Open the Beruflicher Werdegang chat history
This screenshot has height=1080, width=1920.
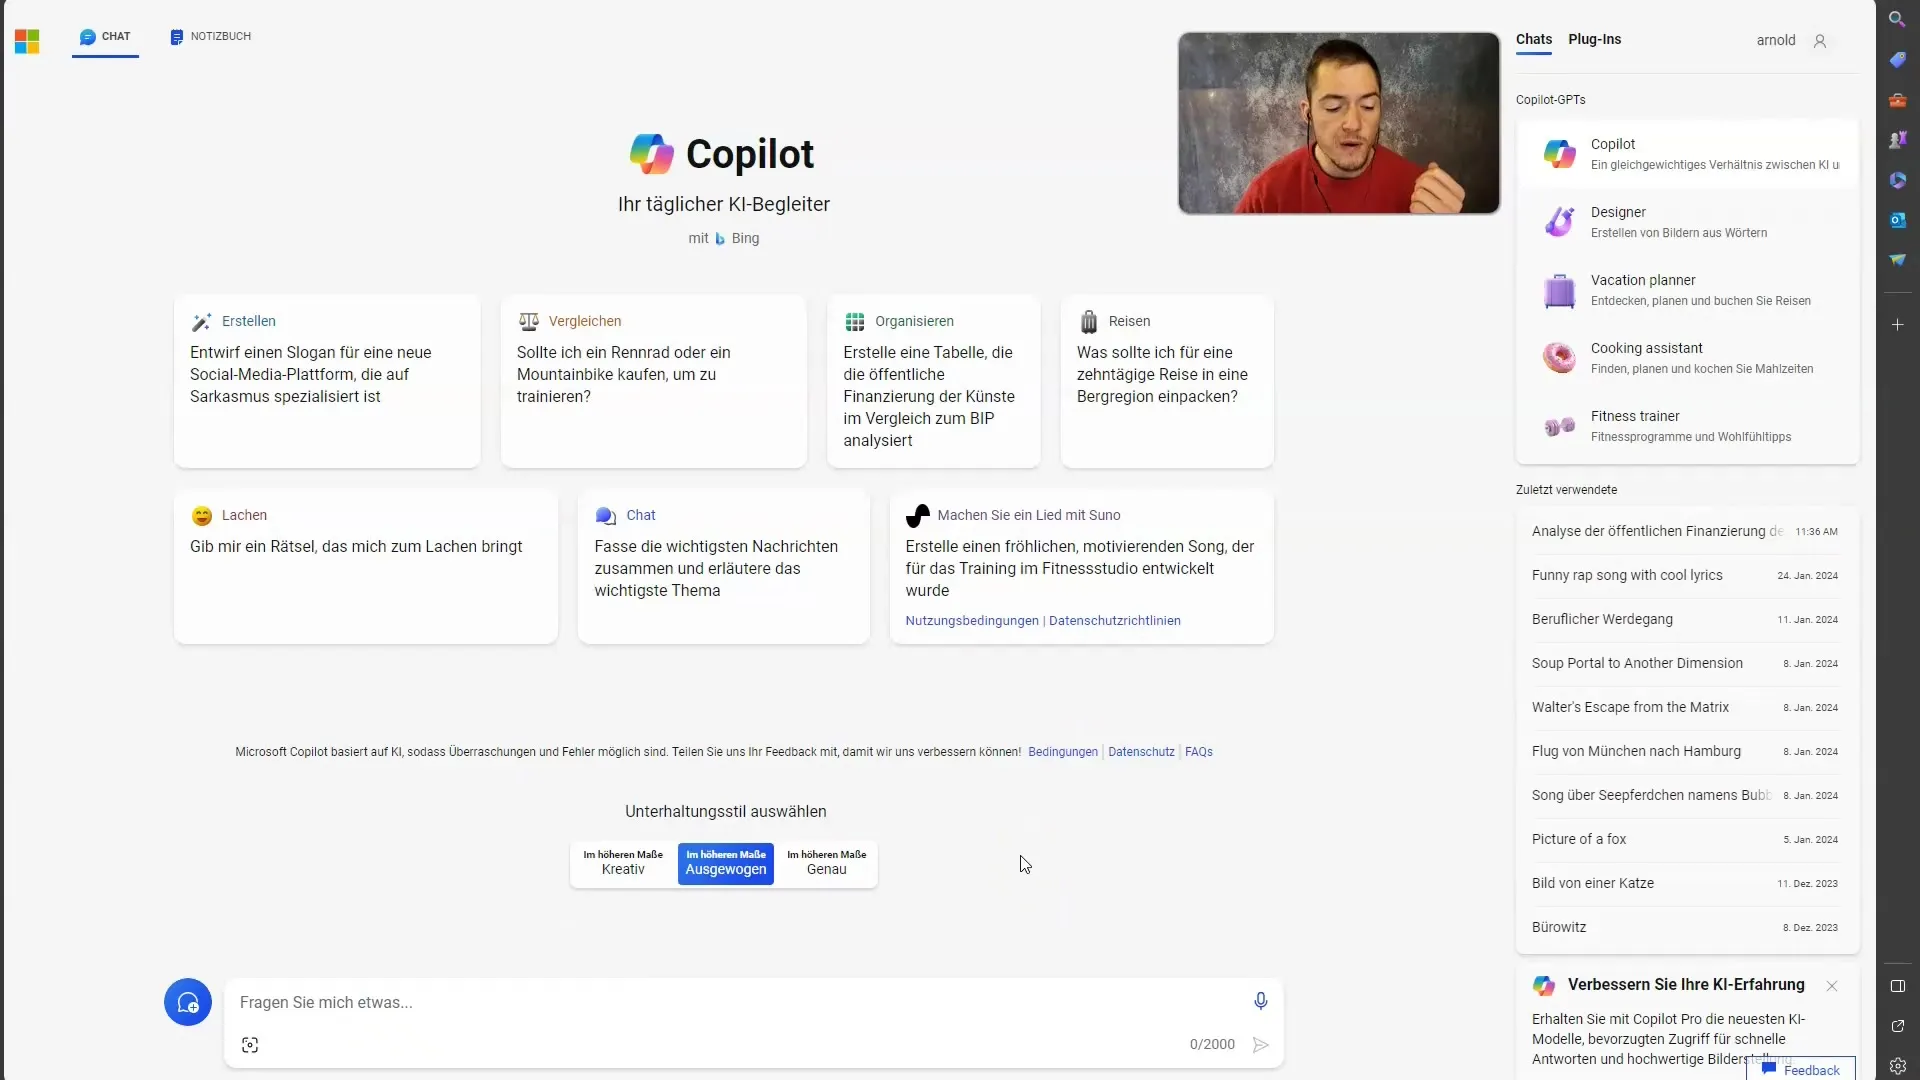[1601, 618]
